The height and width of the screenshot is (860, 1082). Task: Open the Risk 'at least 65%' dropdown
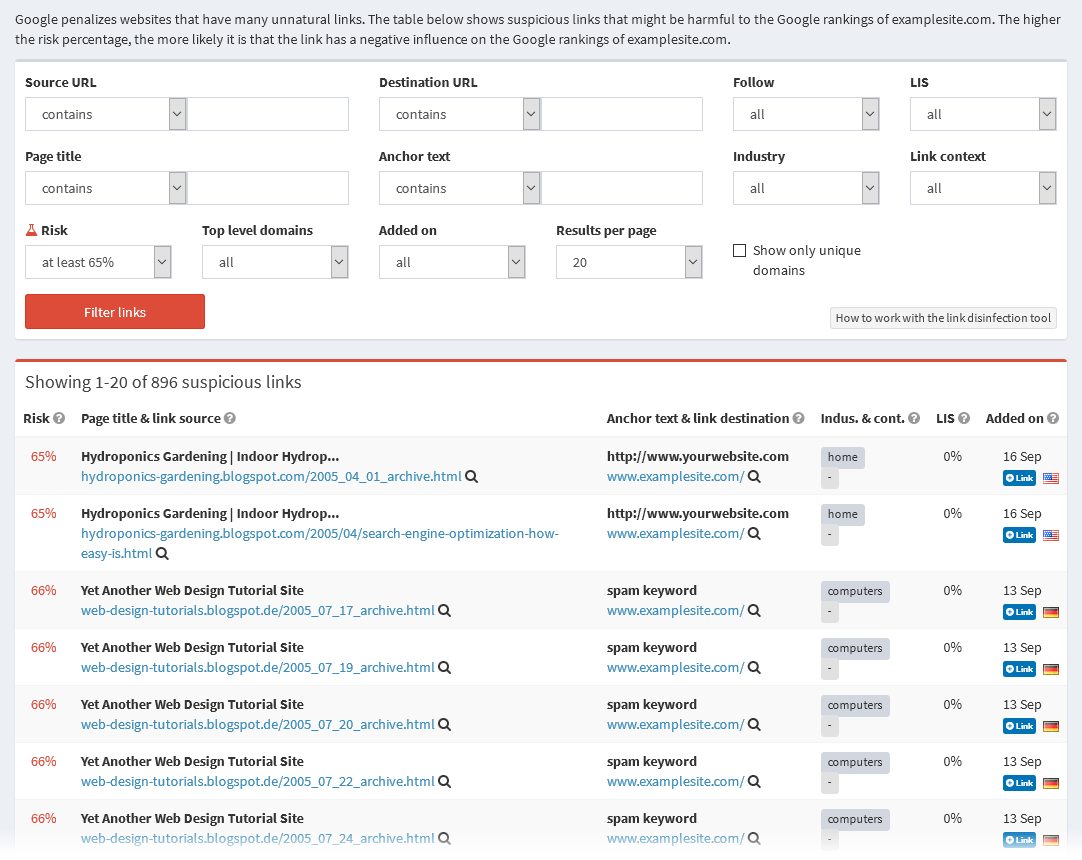(98, 262)
